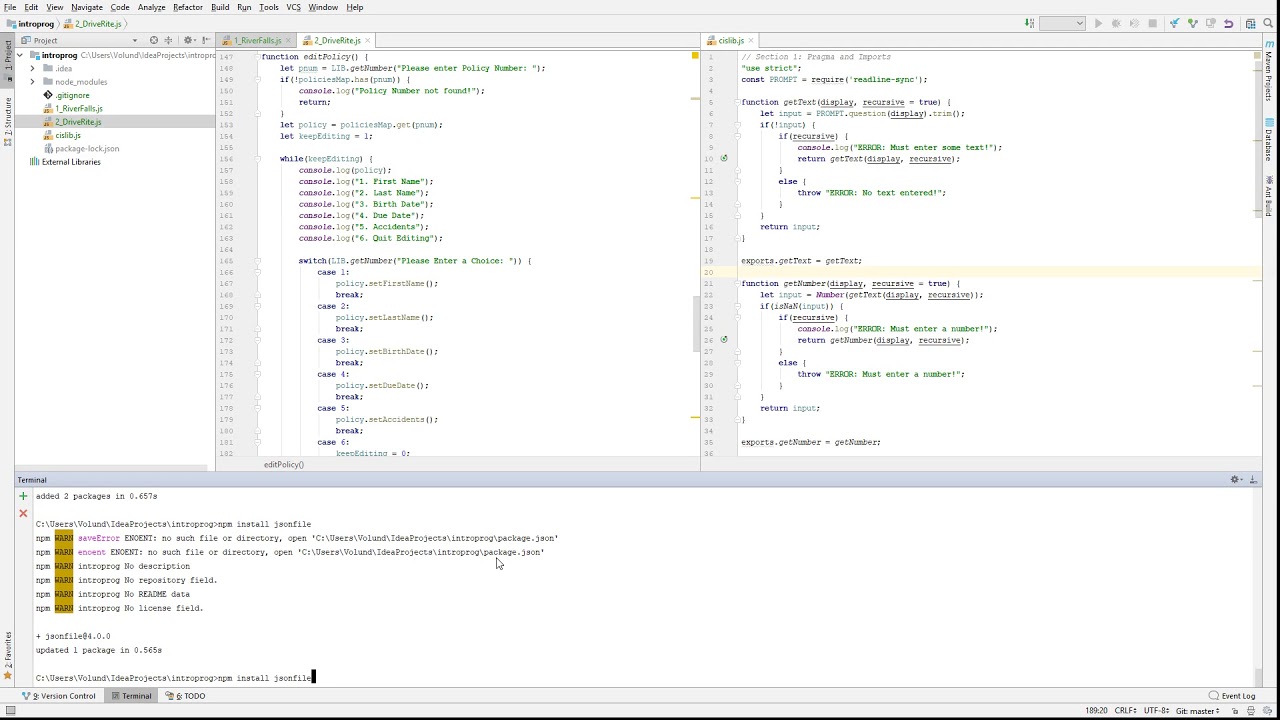Close the cislib.js editor tab
The image size is (1280, 720).
751,41
